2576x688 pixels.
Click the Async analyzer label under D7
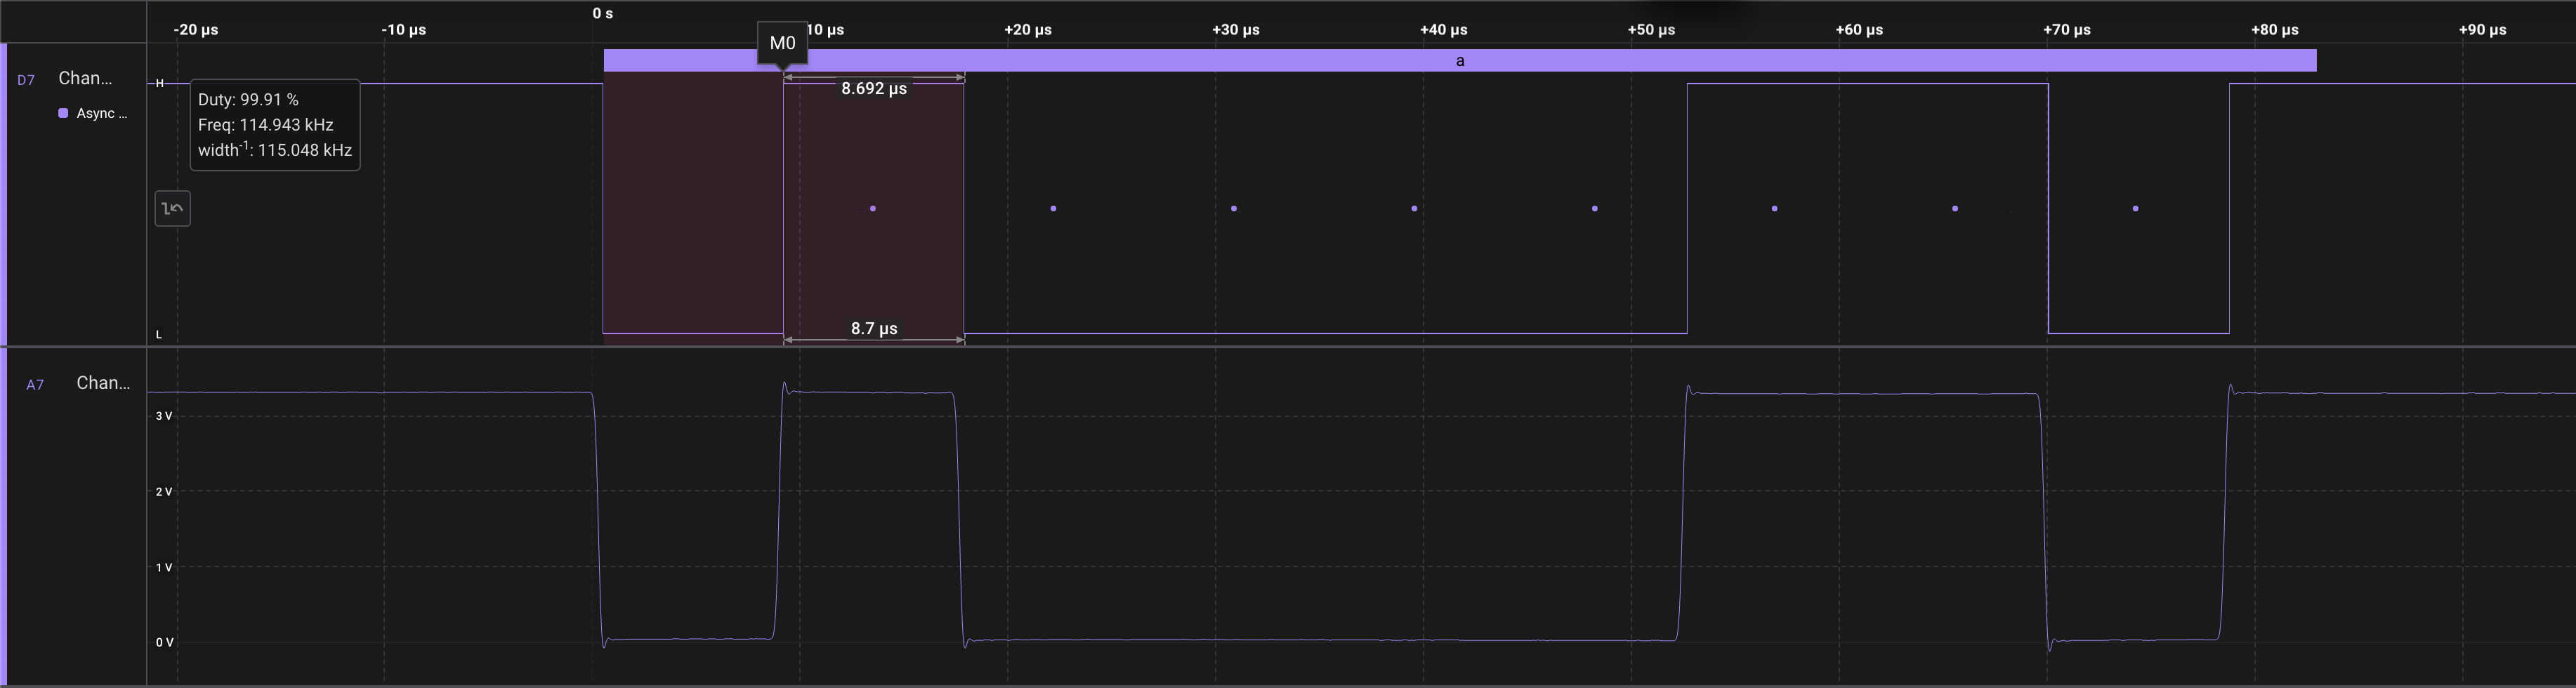101,113
